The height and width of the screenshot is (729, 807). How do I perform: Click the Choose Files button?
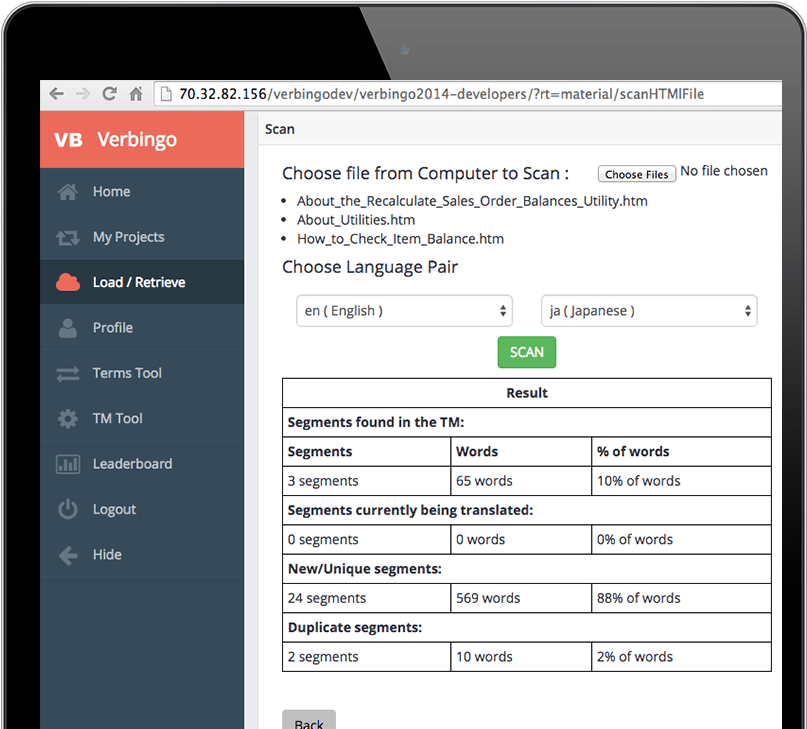636,174
